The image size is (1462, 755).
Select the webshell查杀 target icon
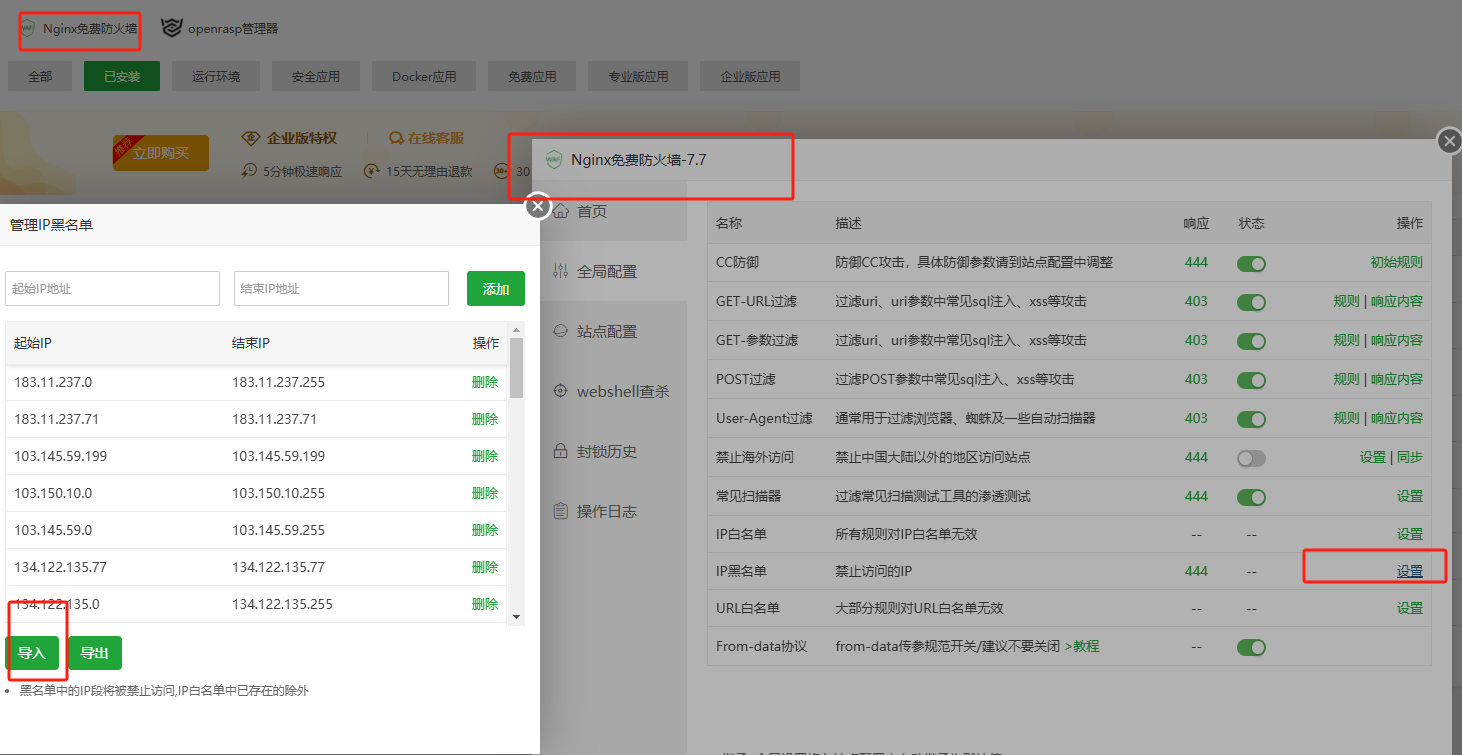pos(560,391)
